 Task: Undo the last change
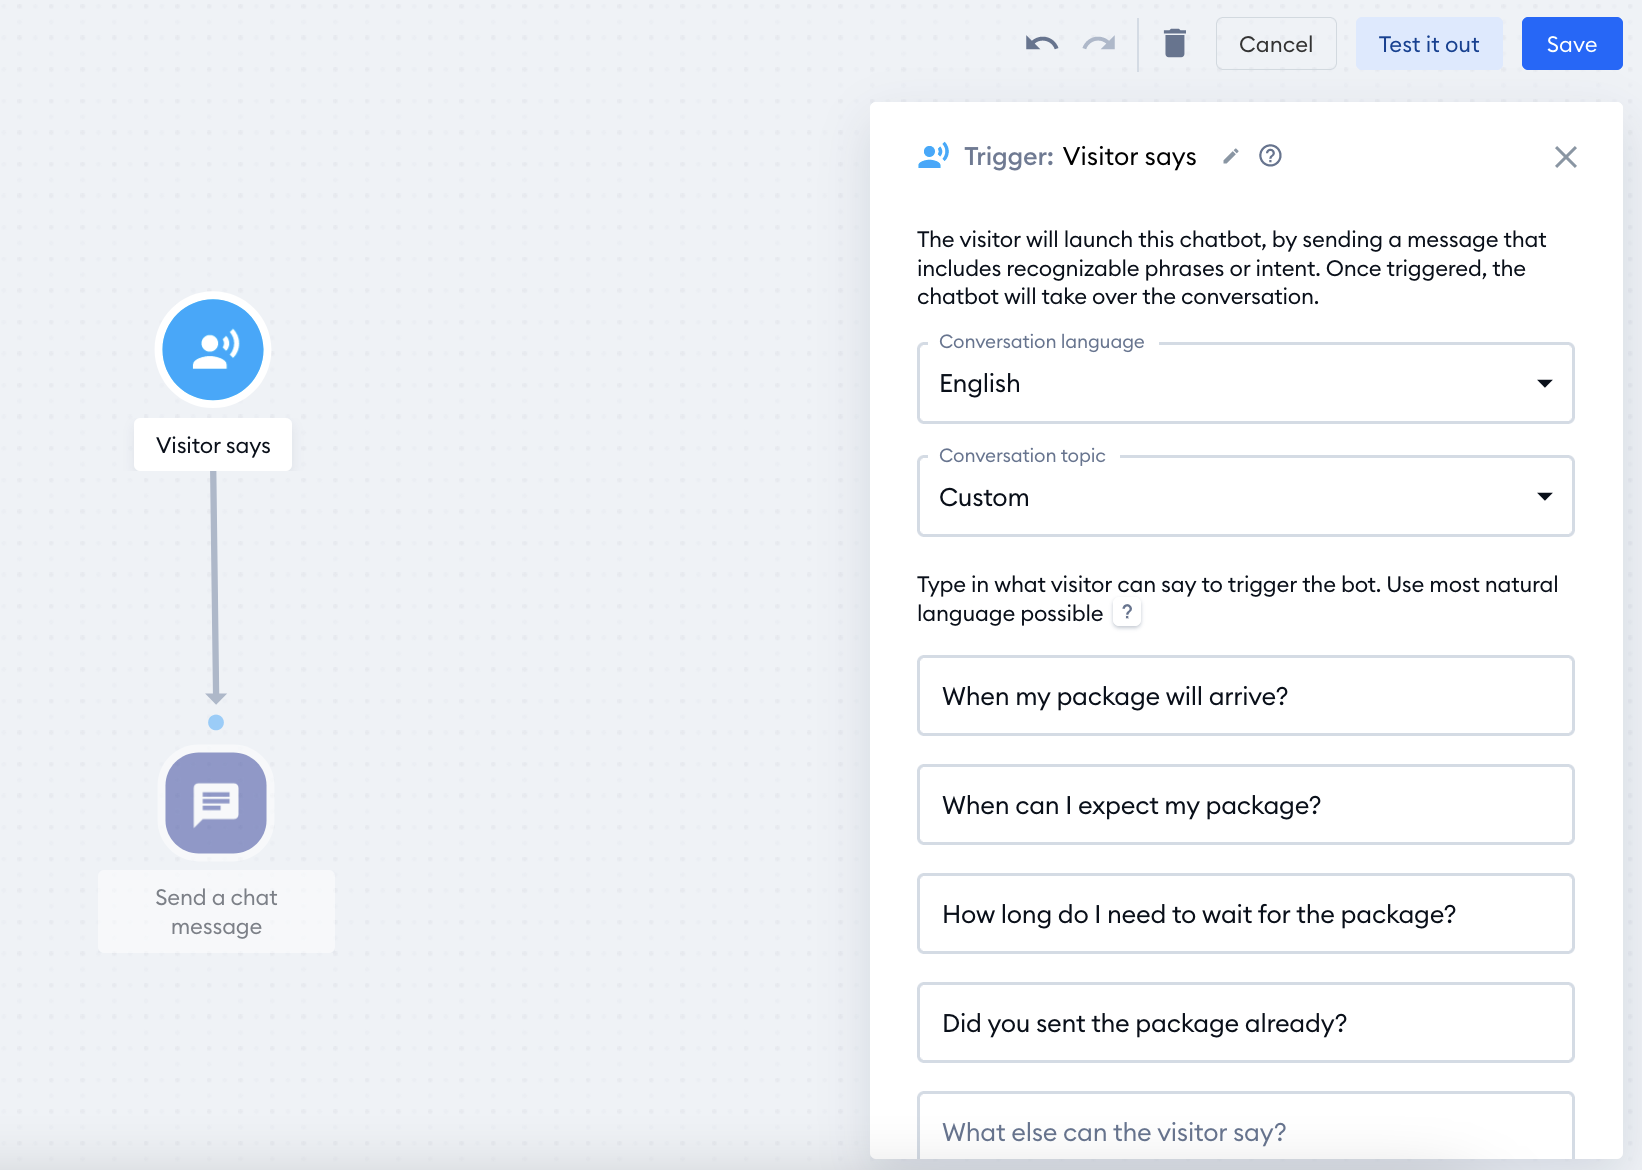click(x=1042, y=44)
